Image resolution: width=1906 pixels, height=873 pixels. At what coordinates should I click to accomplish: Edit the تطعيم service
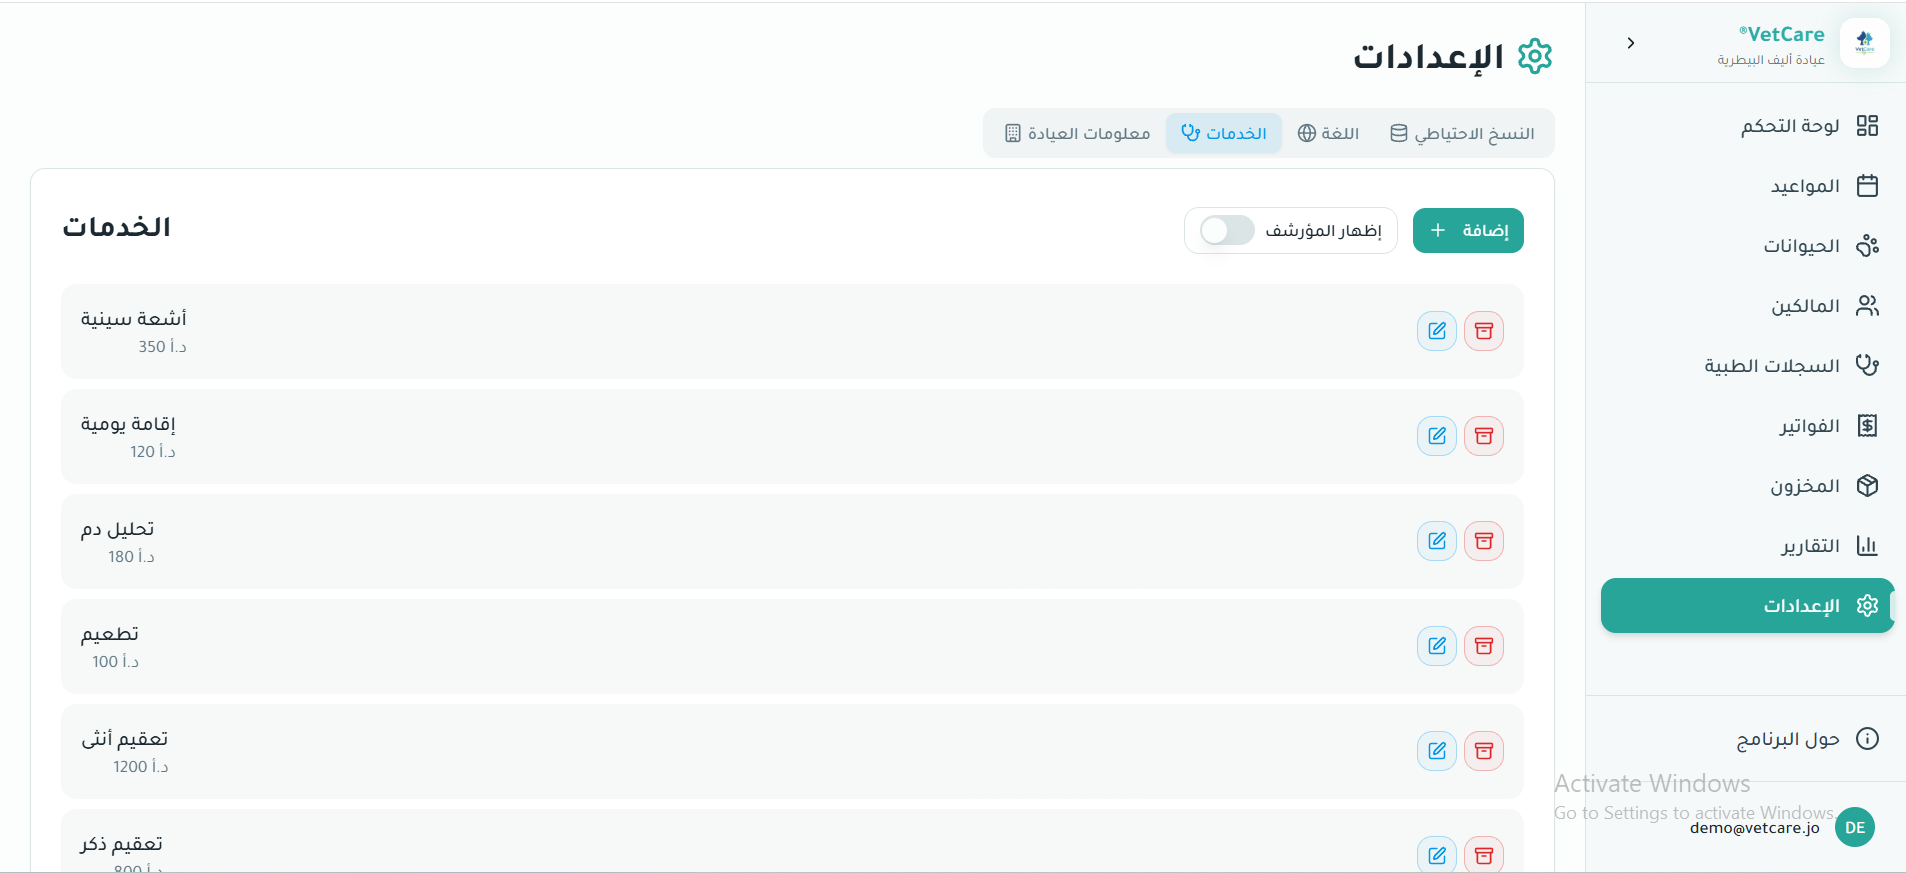[x=1437, y=646]
